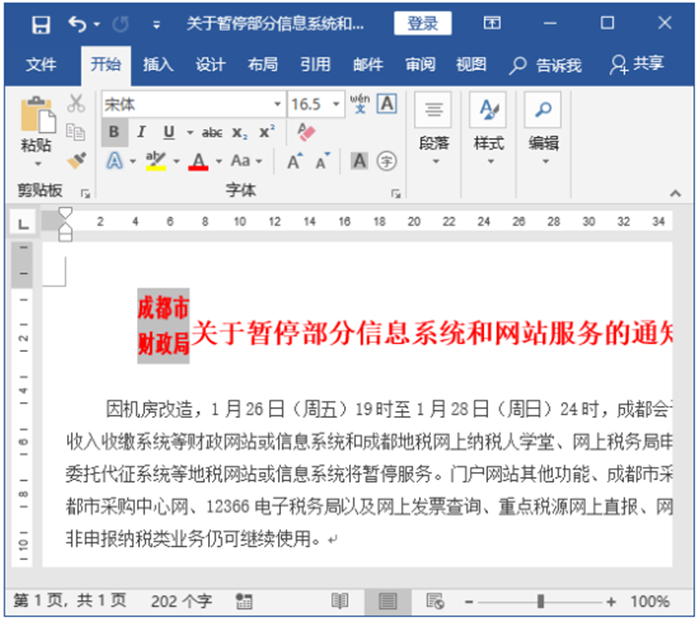Open the 插入 tab
This screenshot has height=622, width=700.
point(158,65)
